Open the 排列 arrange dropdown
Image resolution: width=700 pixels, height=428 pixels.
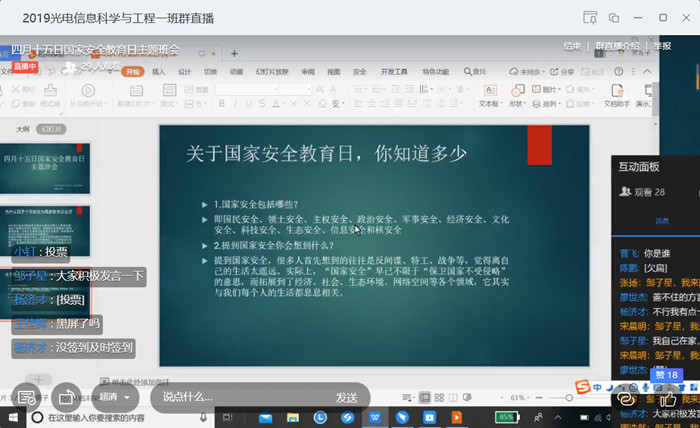click(546, 104)
